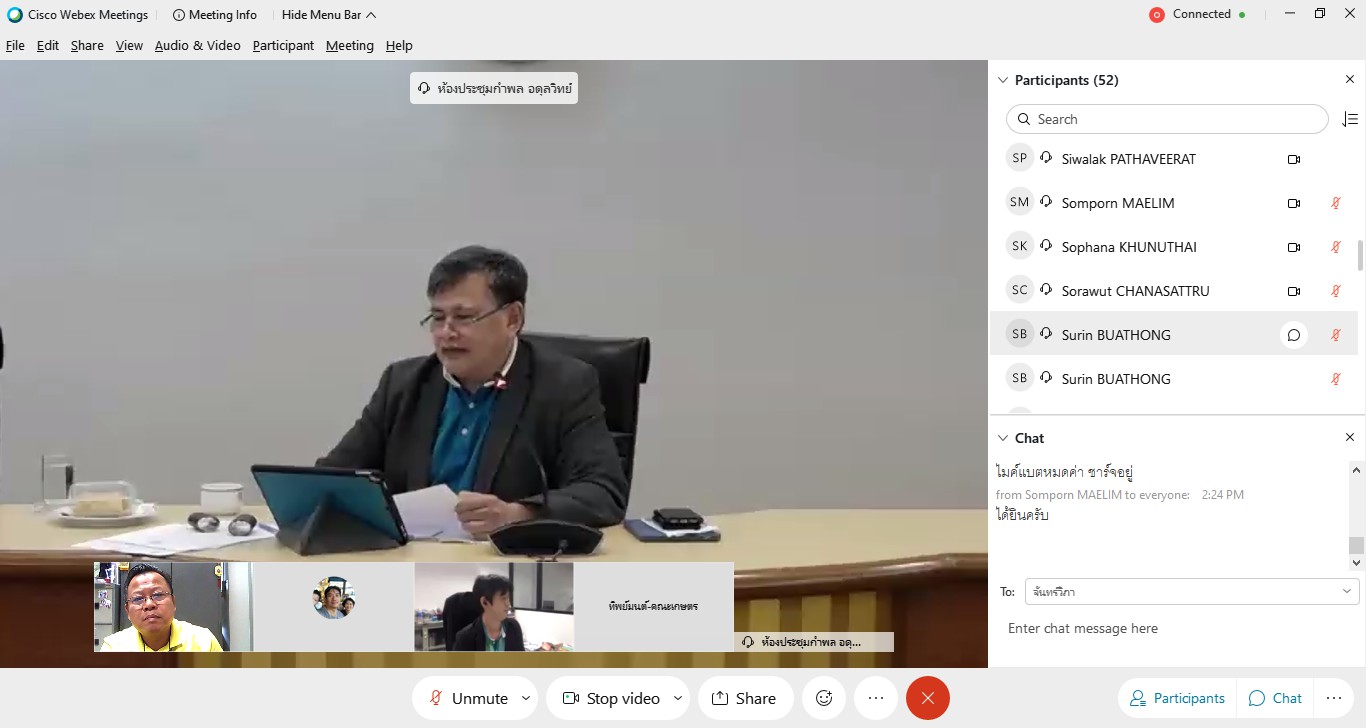Click the SP avatar of Siwalak PATHAVEERAT
The width and height of the screenshot is (1366, 728).
(x=1019, y=159)
